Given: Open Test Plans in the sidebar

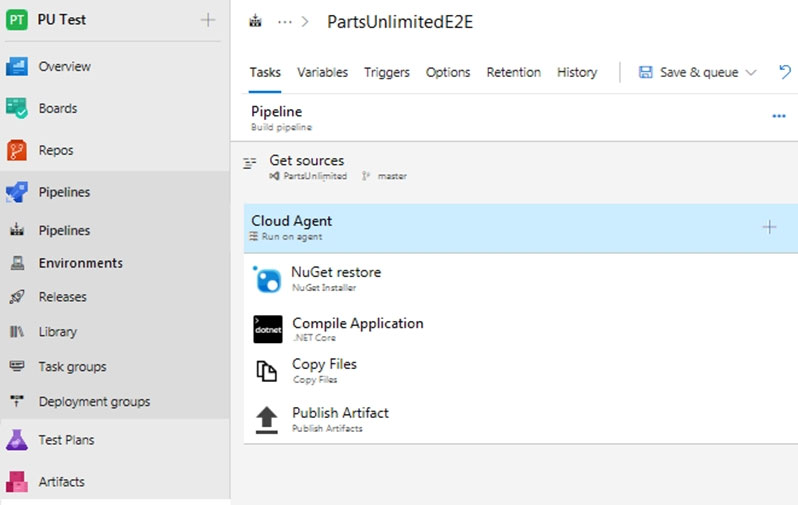Looking at the screenshot, I should 66,440.
